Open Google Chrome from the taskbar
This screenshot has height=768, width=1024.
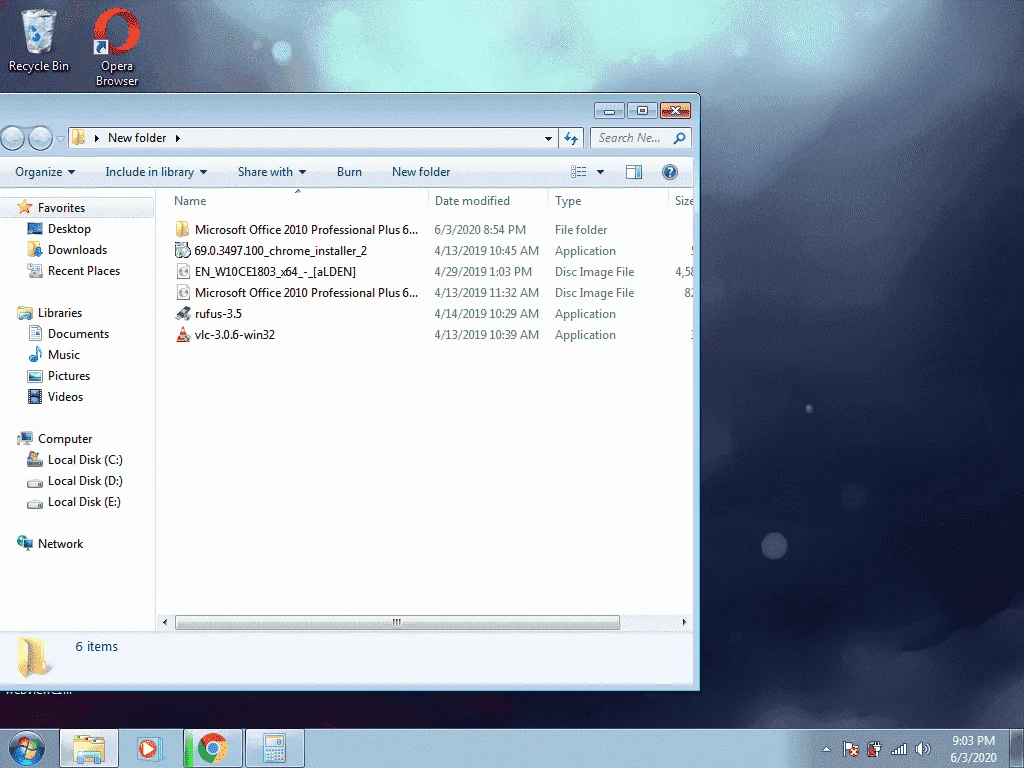pos(213,748)
